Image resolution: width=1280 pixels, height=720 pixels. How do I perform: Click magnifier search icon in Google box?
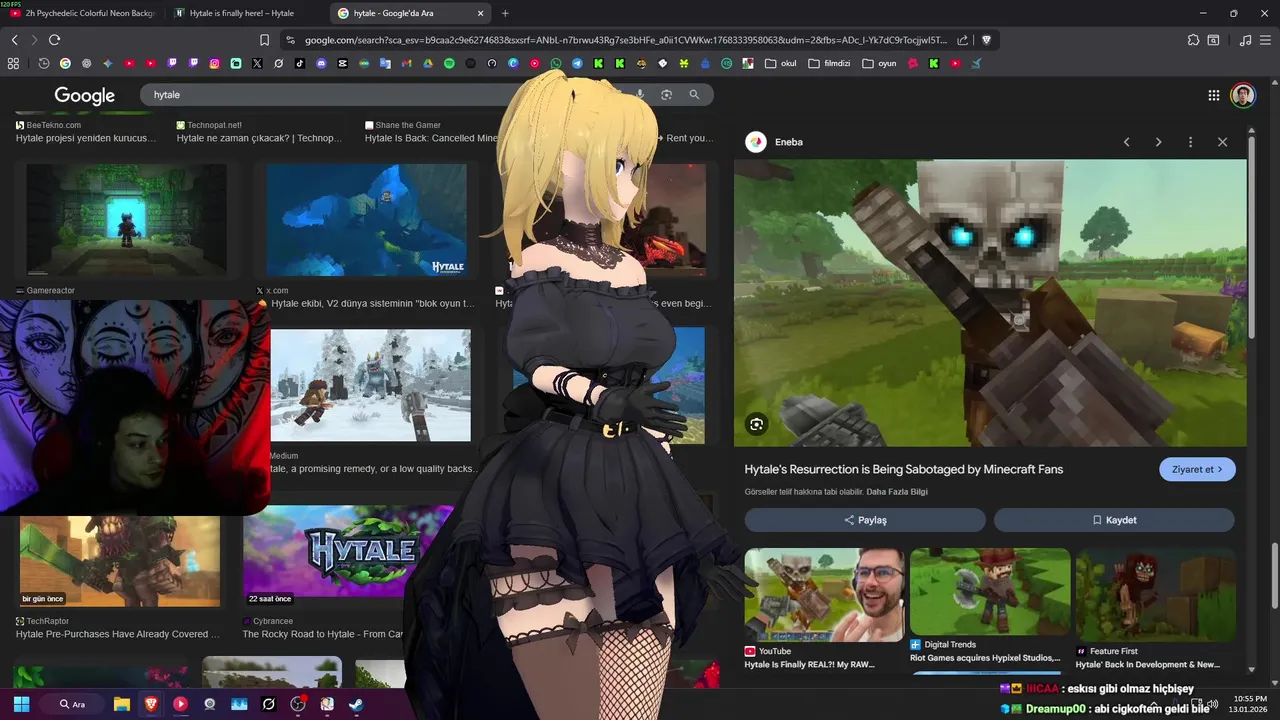(x=694, y=94)
